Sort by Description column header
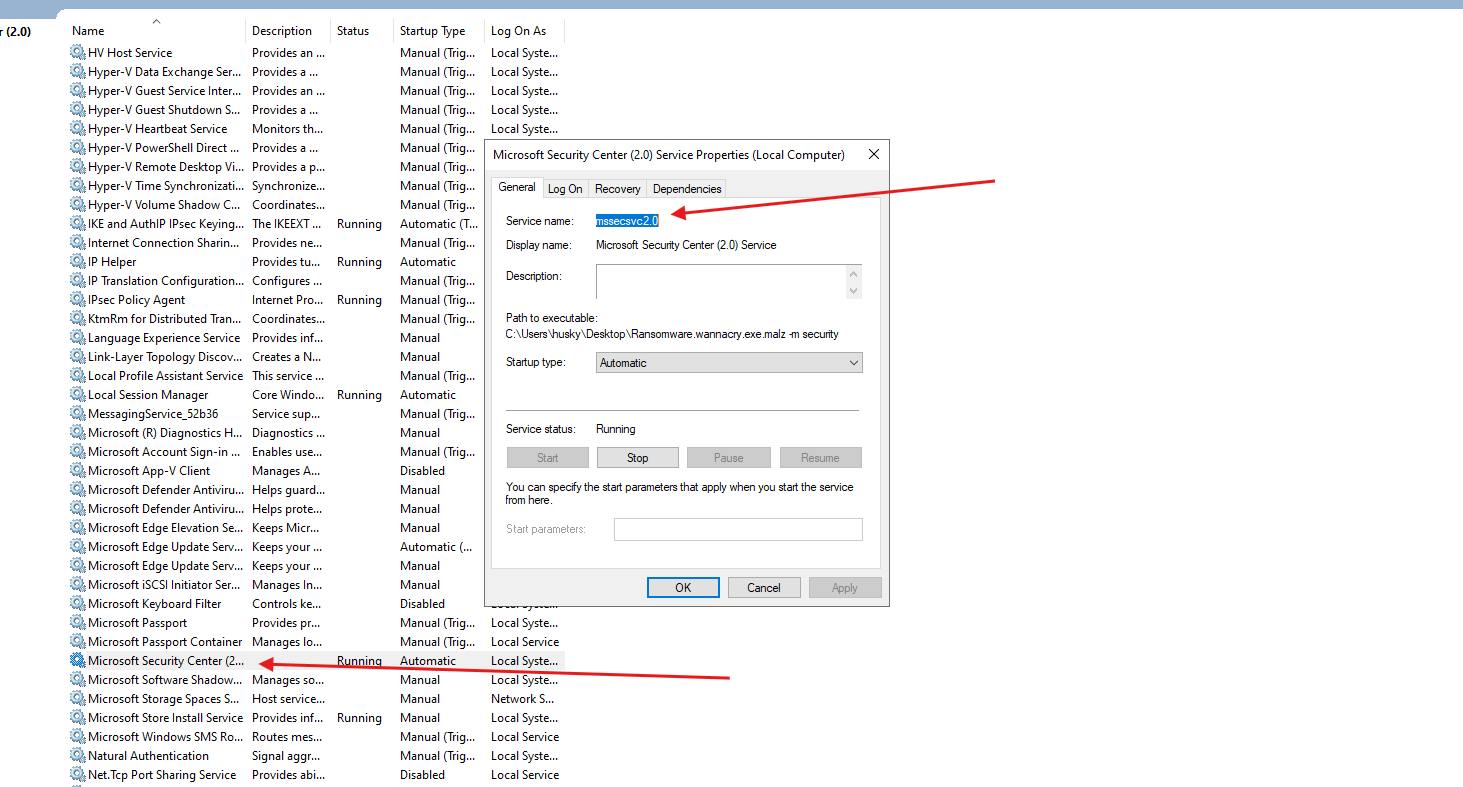 288,31
